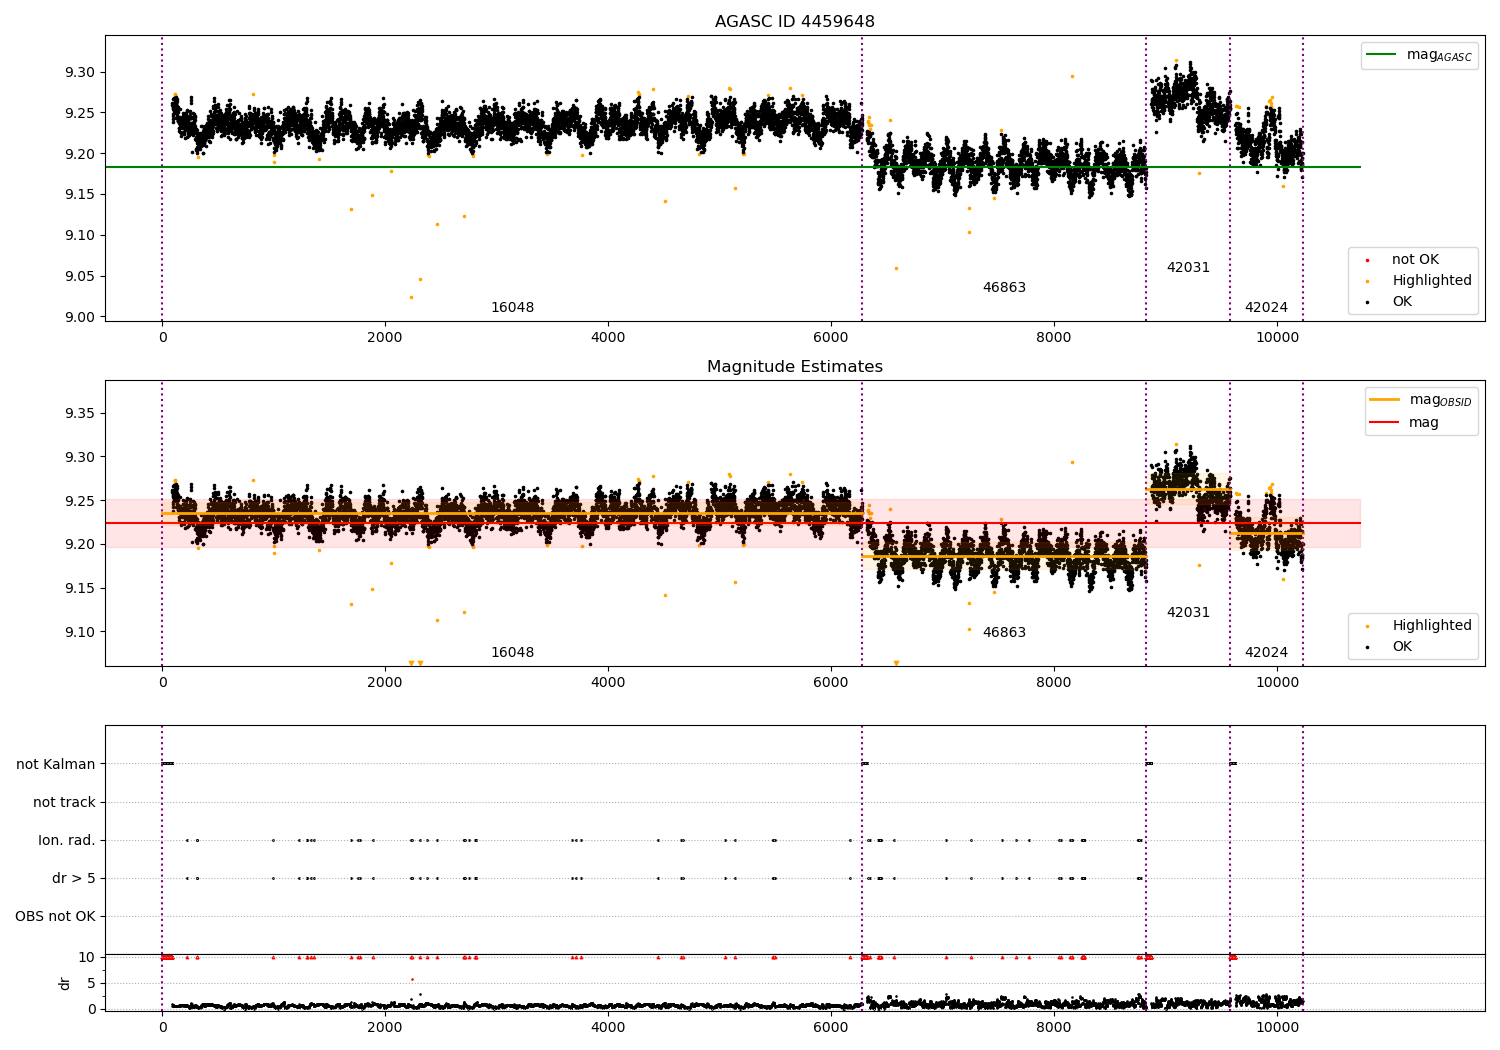1500x1050 pixels.
Task: Click the mag OBSID legend entry
Action: click(x=1421, y=400)
